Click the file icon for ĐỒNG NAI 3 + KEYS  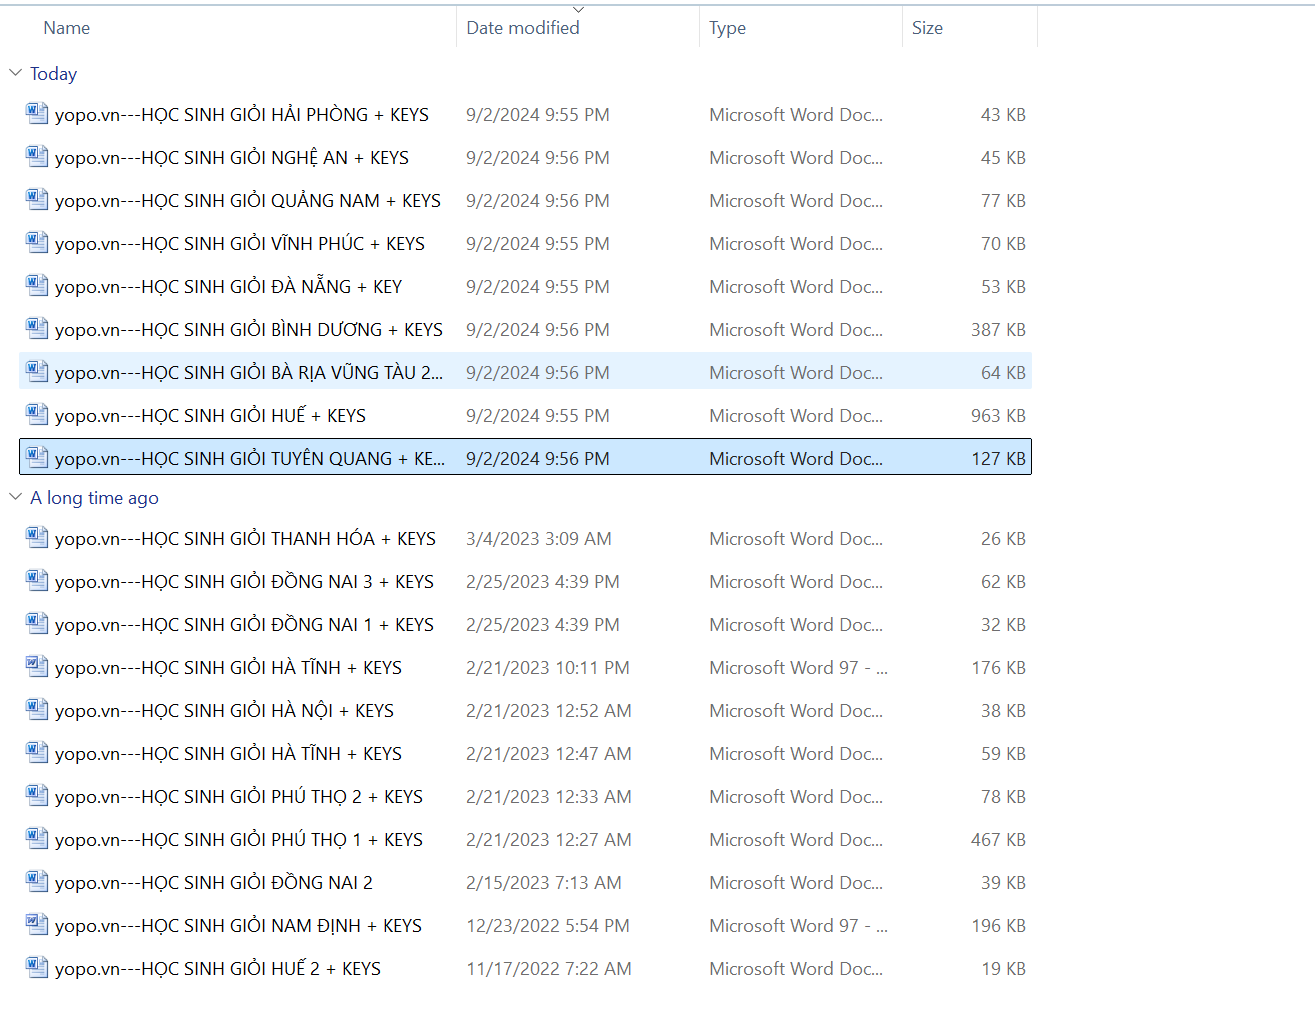tap(37, 580)
